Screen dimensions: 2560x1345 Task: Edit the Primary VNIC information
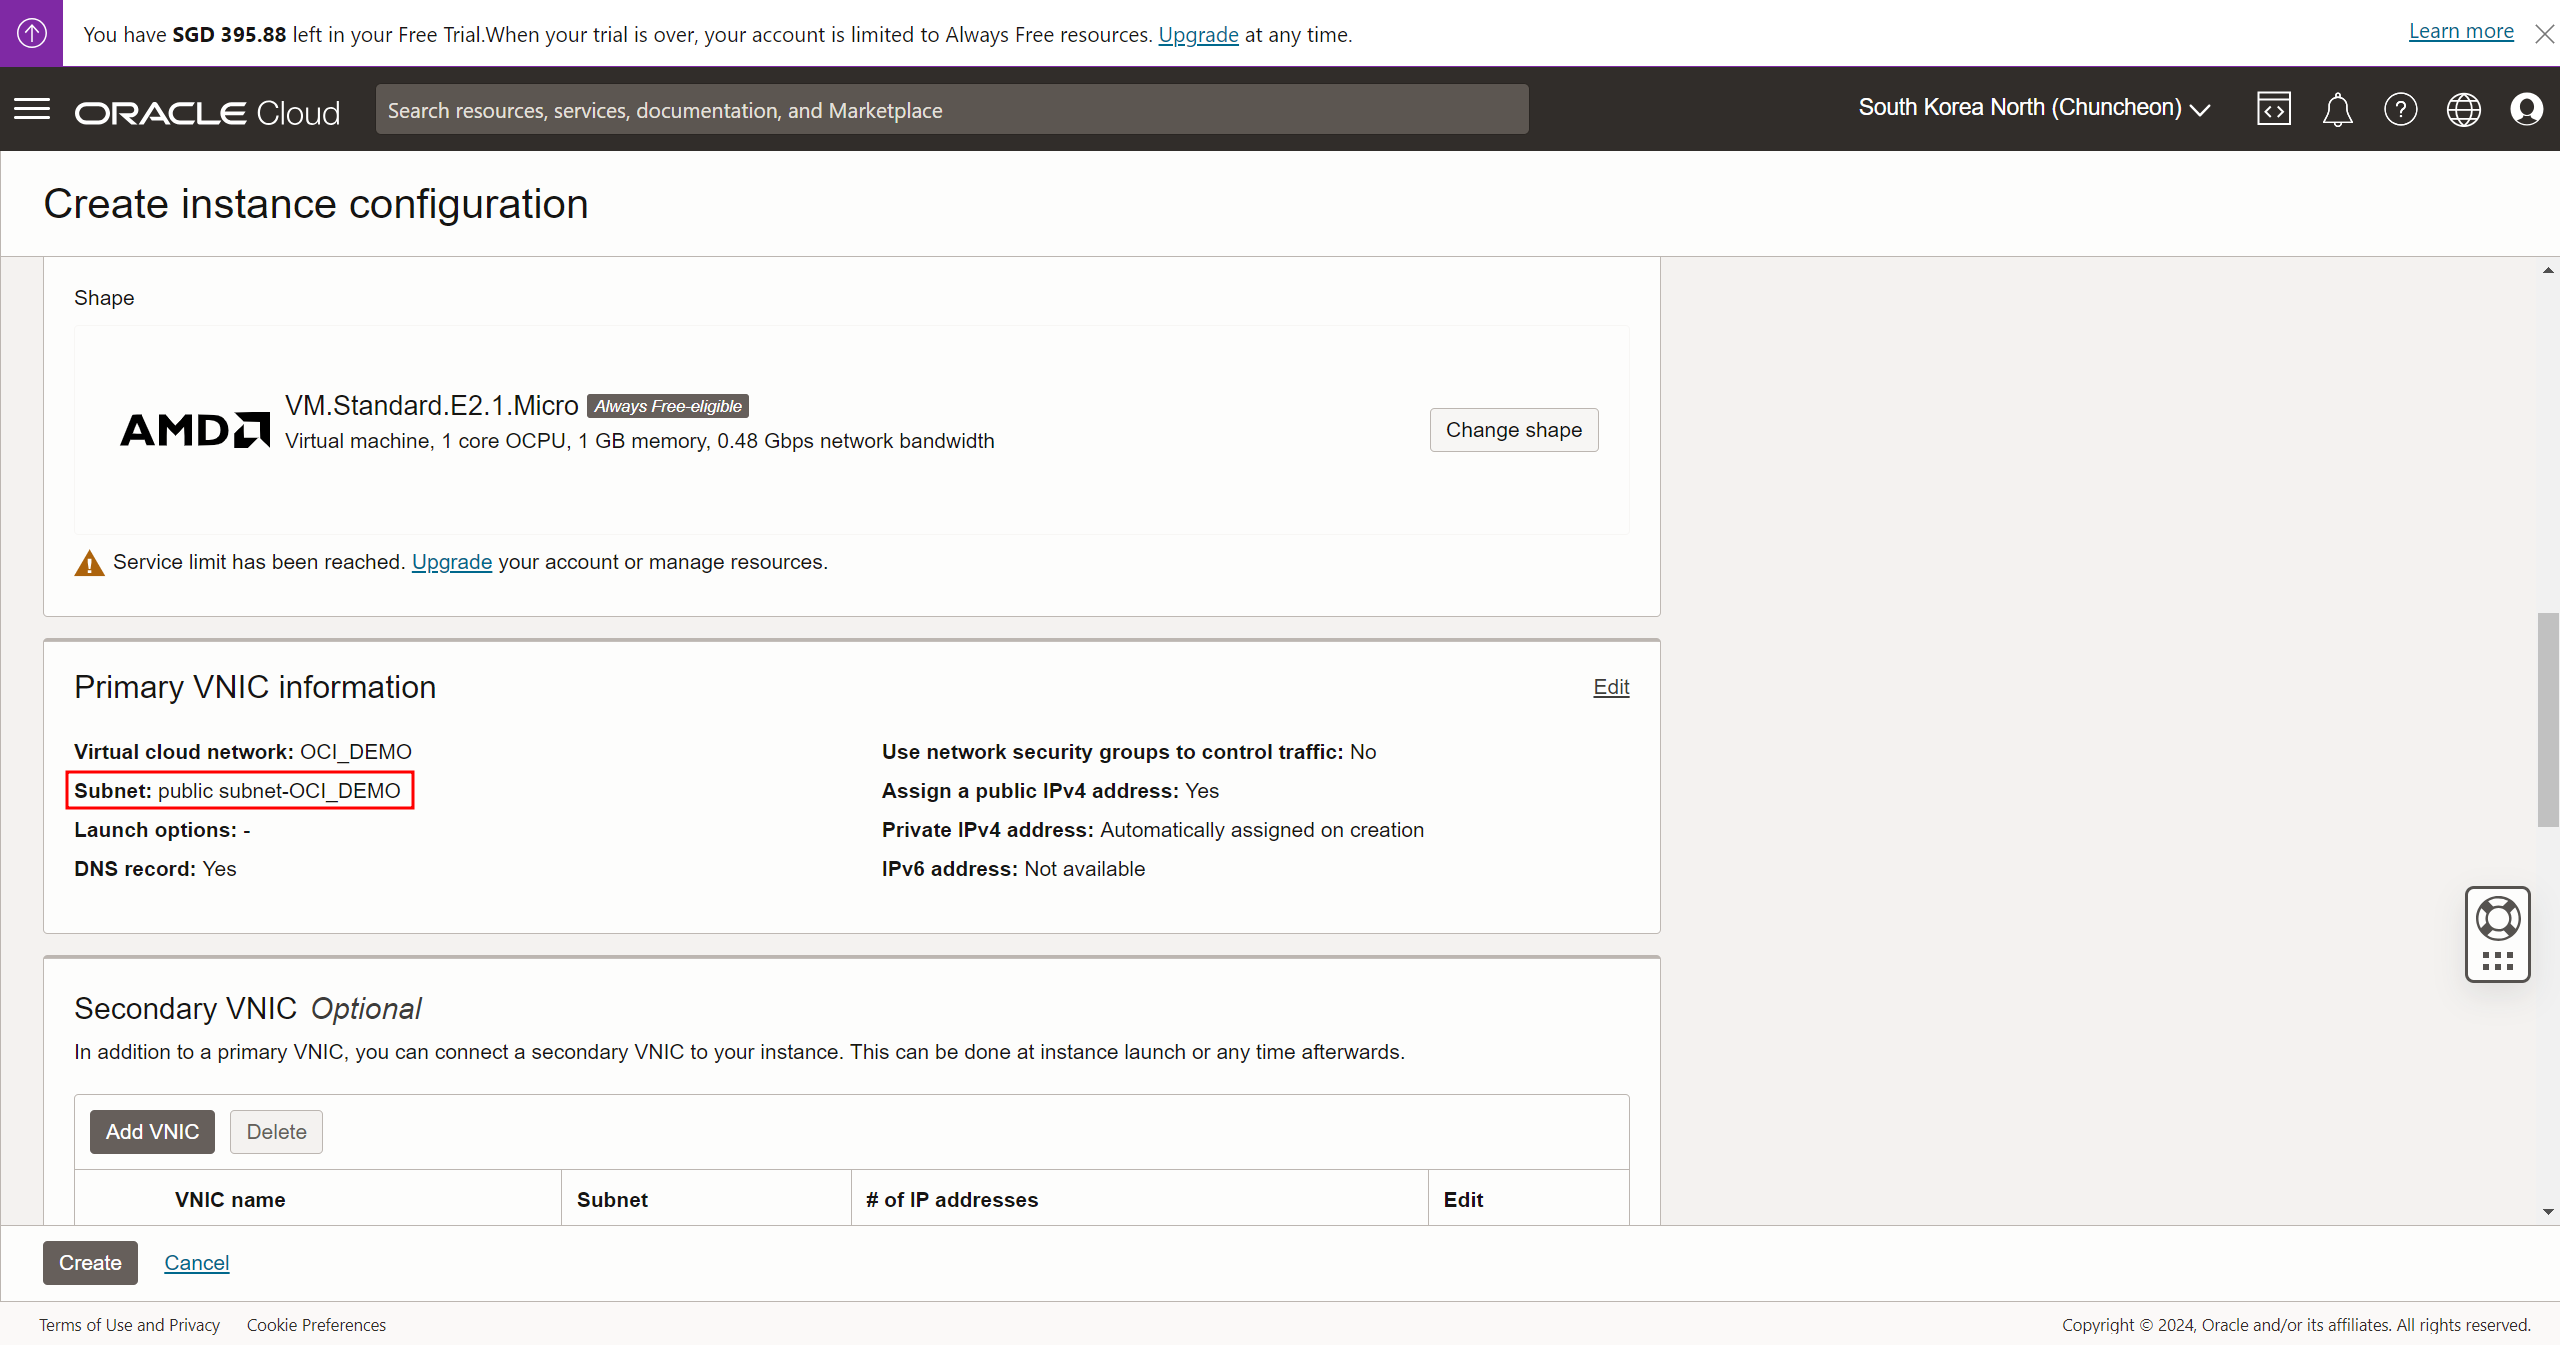(x=1610, y=687)
